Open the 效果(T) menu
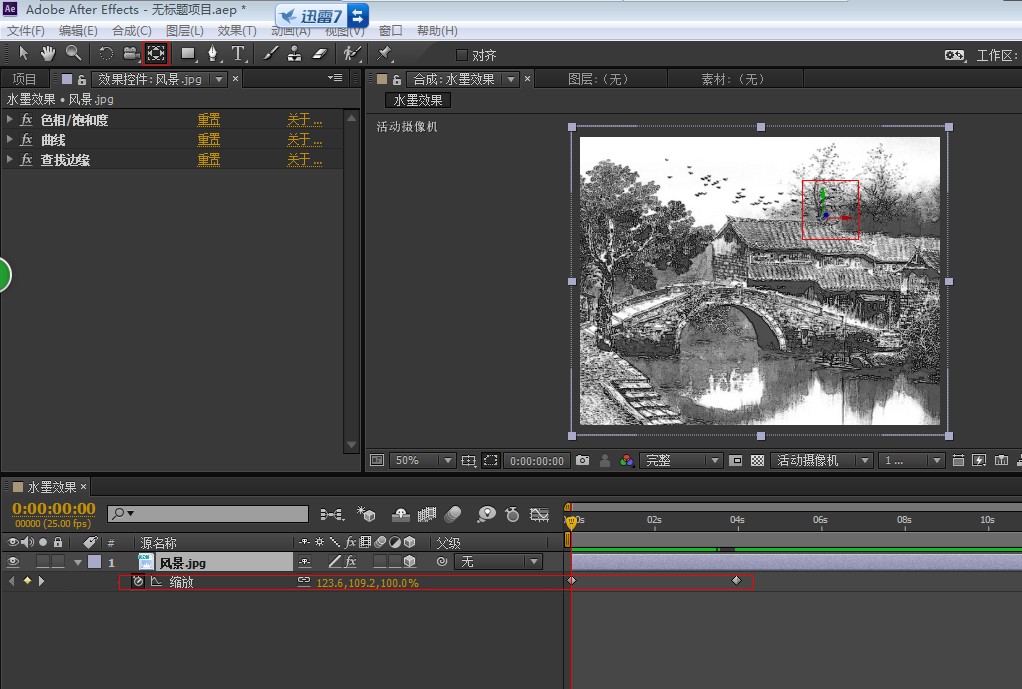The width and height of the screenshot is (1022, 689). tap(236, 31)
